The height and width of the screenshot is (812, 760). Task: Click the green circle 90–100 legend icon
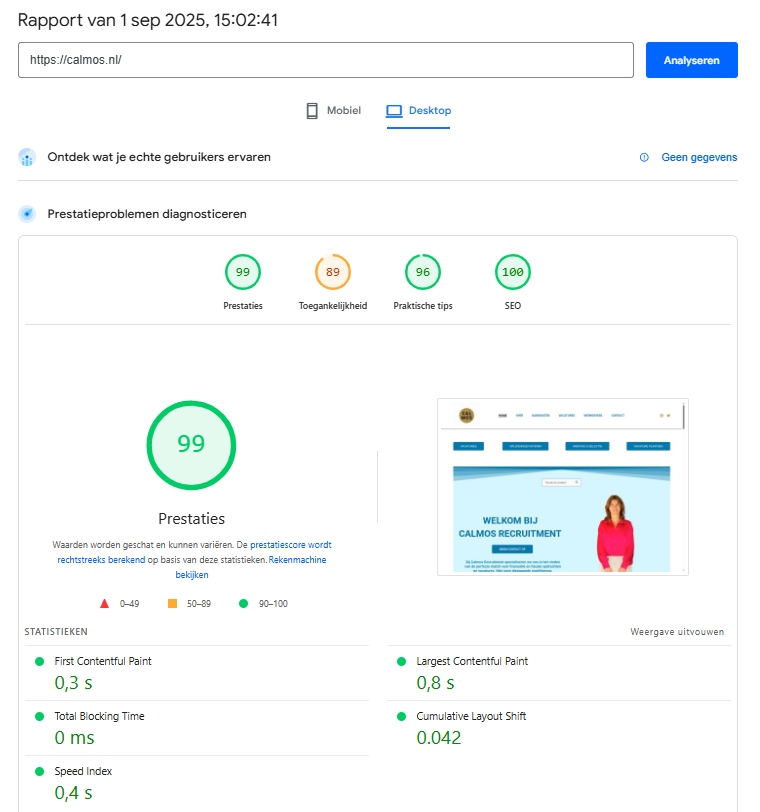243,603
